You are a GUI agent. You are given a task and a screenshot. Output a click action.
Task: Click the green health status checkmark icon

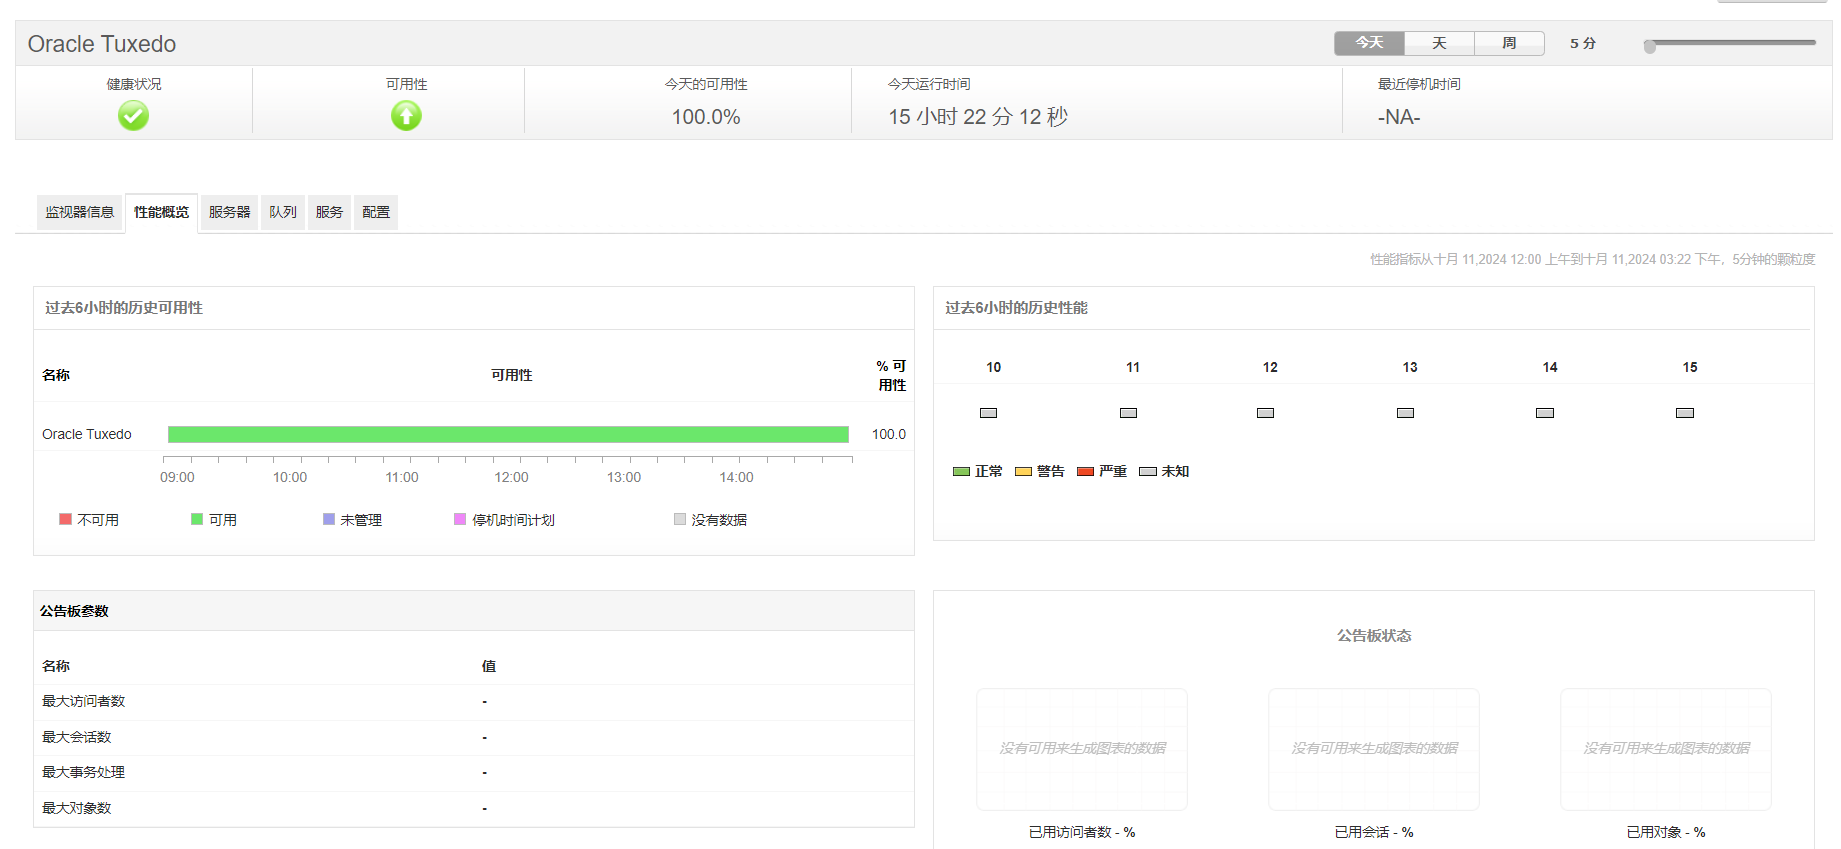[x=133, y=116]
